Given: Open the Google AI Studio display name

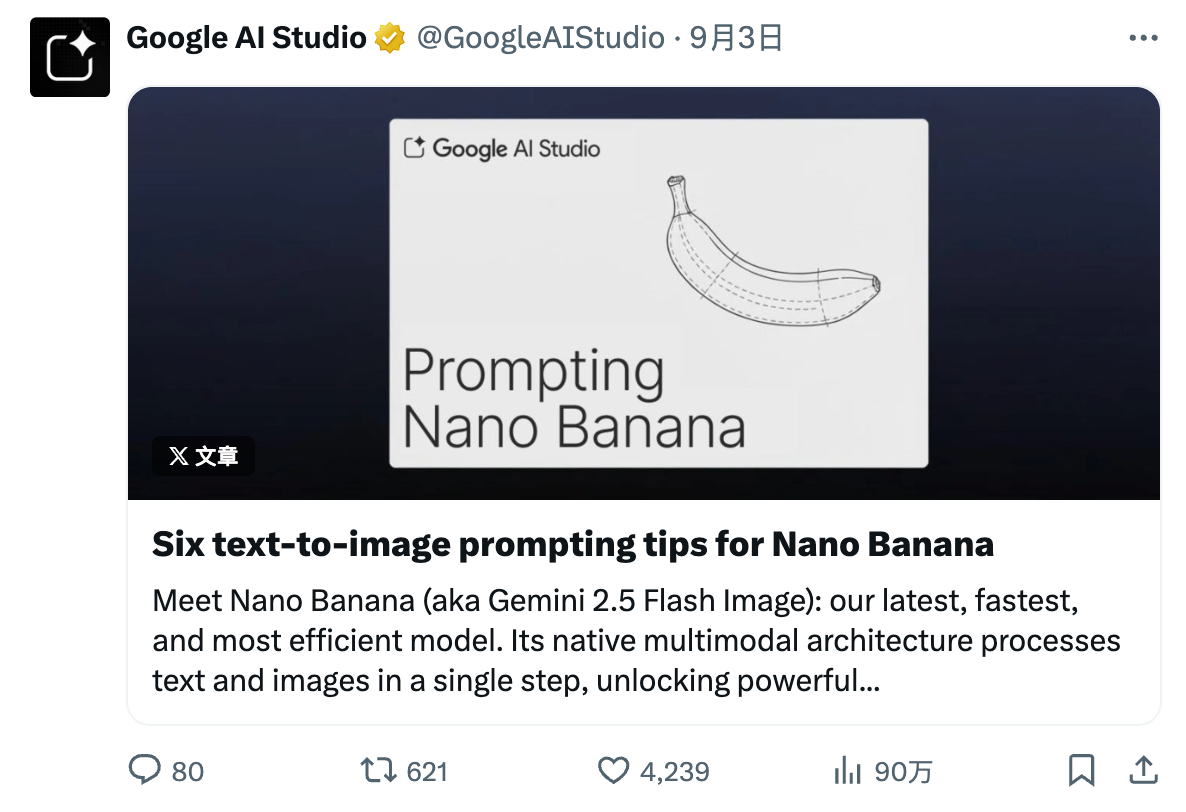Looking at the screenshot, I should point(246,38).
